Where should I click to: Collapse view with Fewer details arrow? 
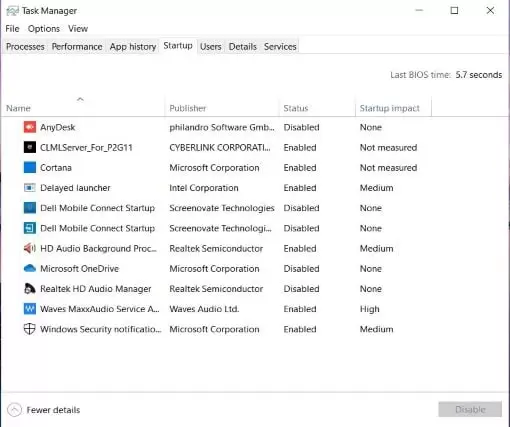pos(14,410)
